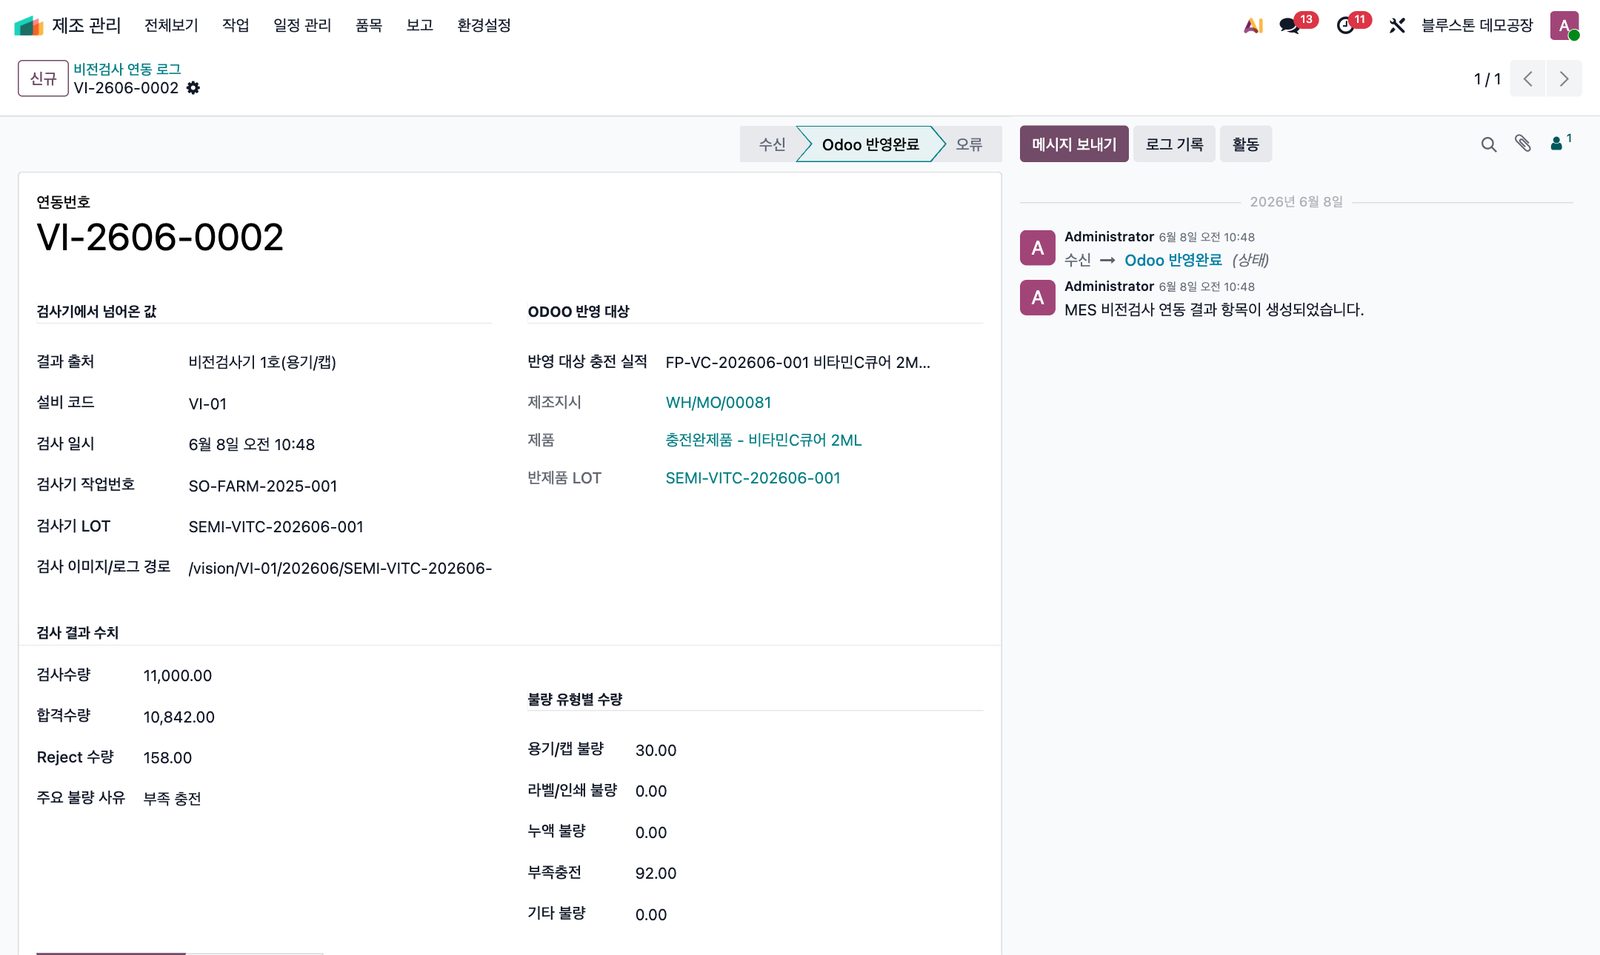Go to the previous record arrow
This screenshot has height=955, width=1600.
coord(1527,79)
